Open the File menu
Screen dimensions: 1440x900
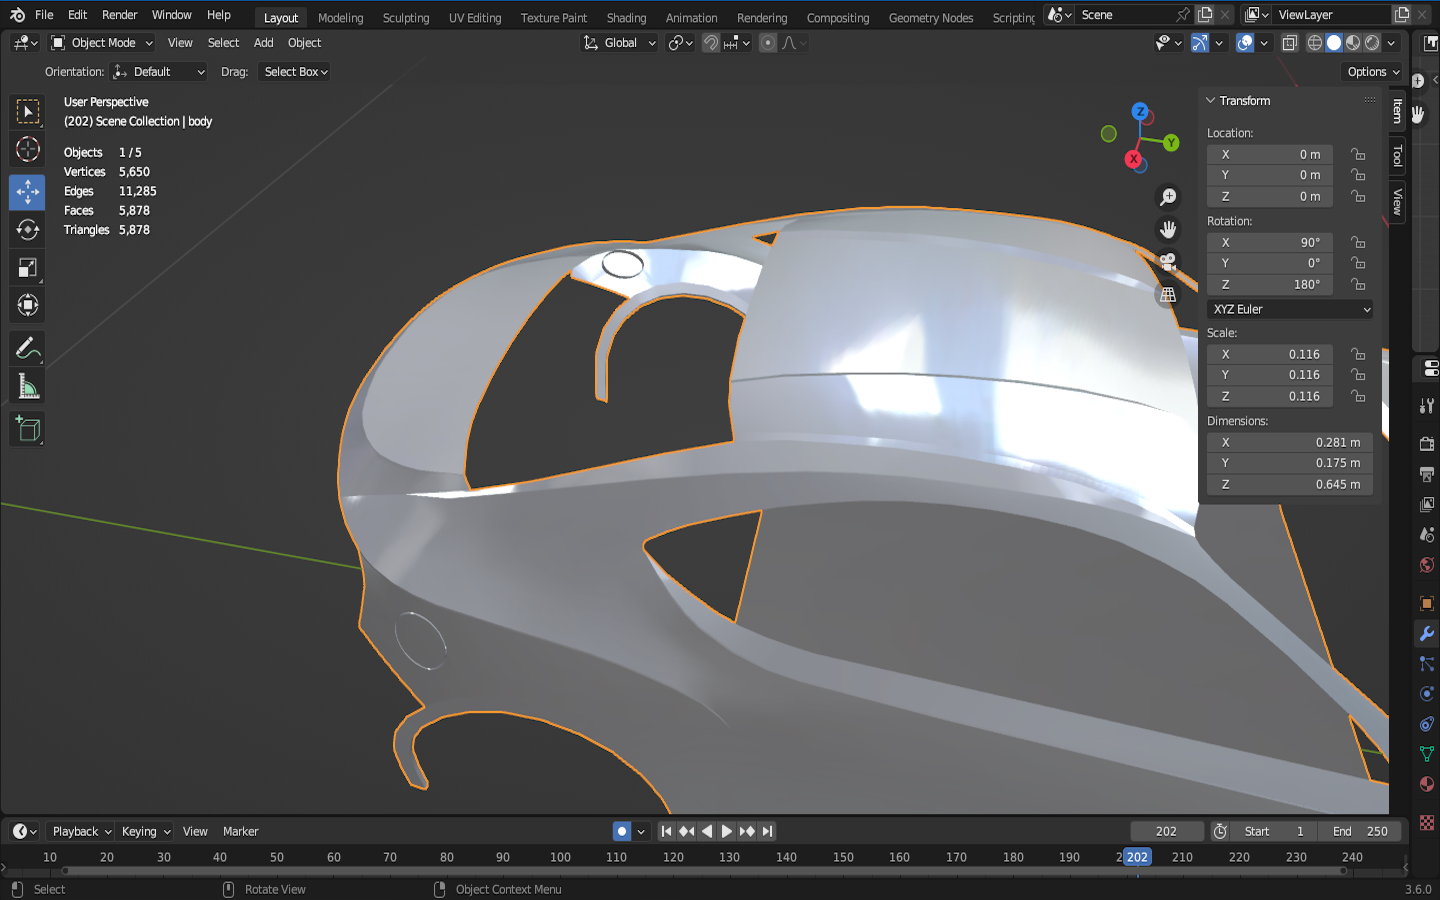tap(44, 15)
